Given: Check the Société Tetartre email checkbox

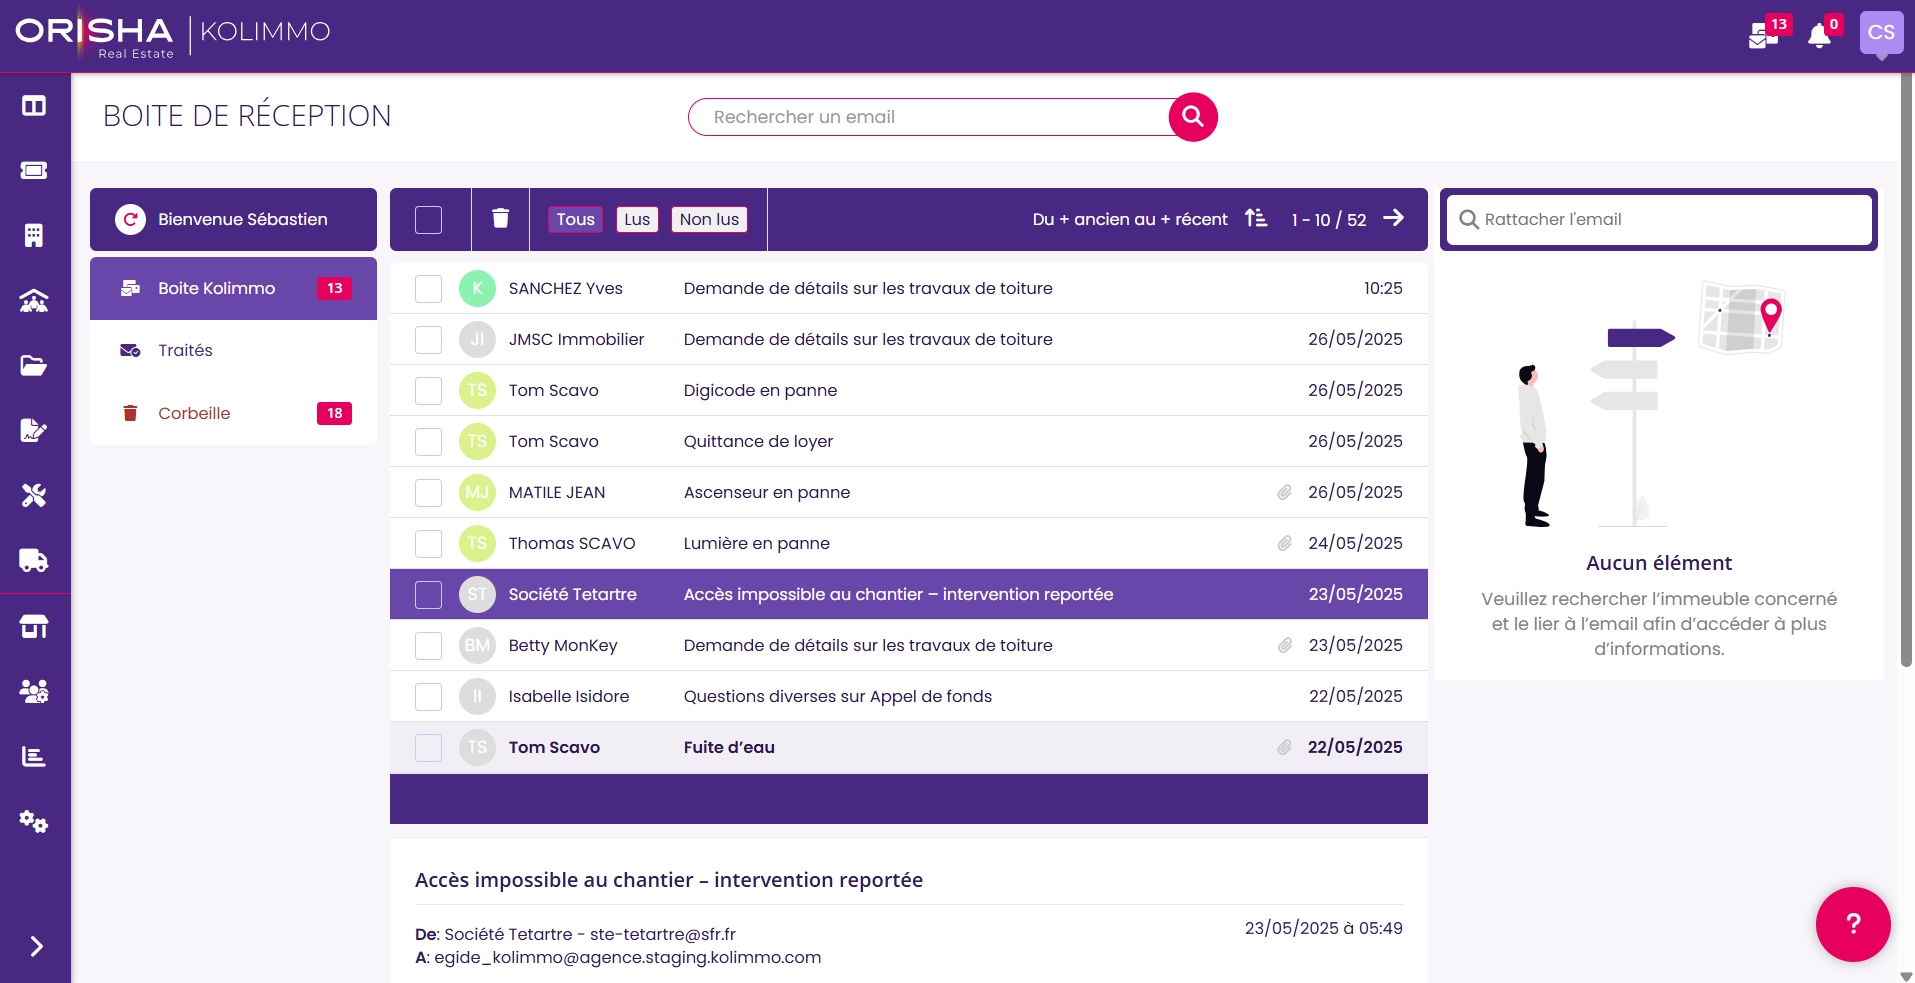Looking at the screenshot, I should (x=428, y=594).
